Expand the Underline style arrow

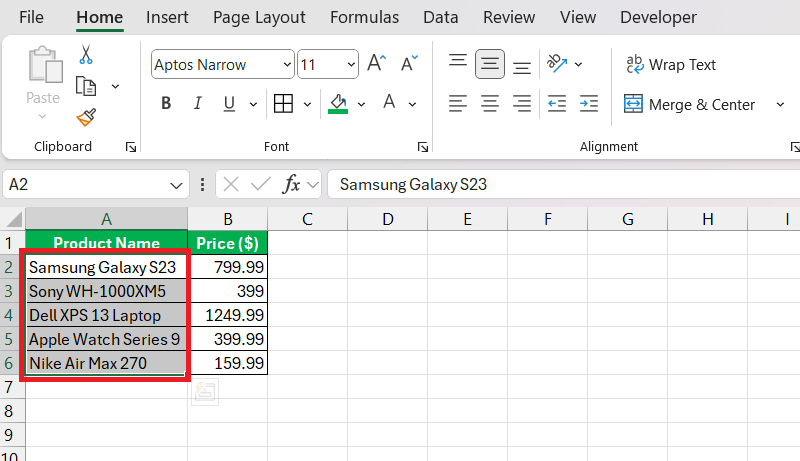(x=253, y=105)
